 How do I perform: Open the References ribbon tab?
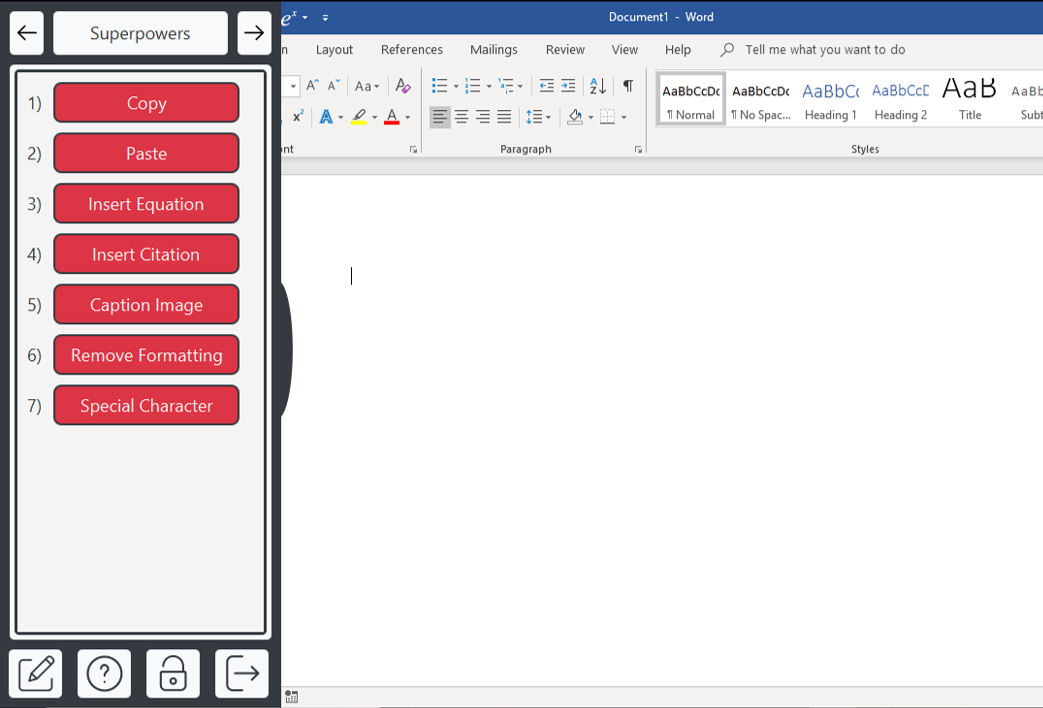[x=411, y=50]
